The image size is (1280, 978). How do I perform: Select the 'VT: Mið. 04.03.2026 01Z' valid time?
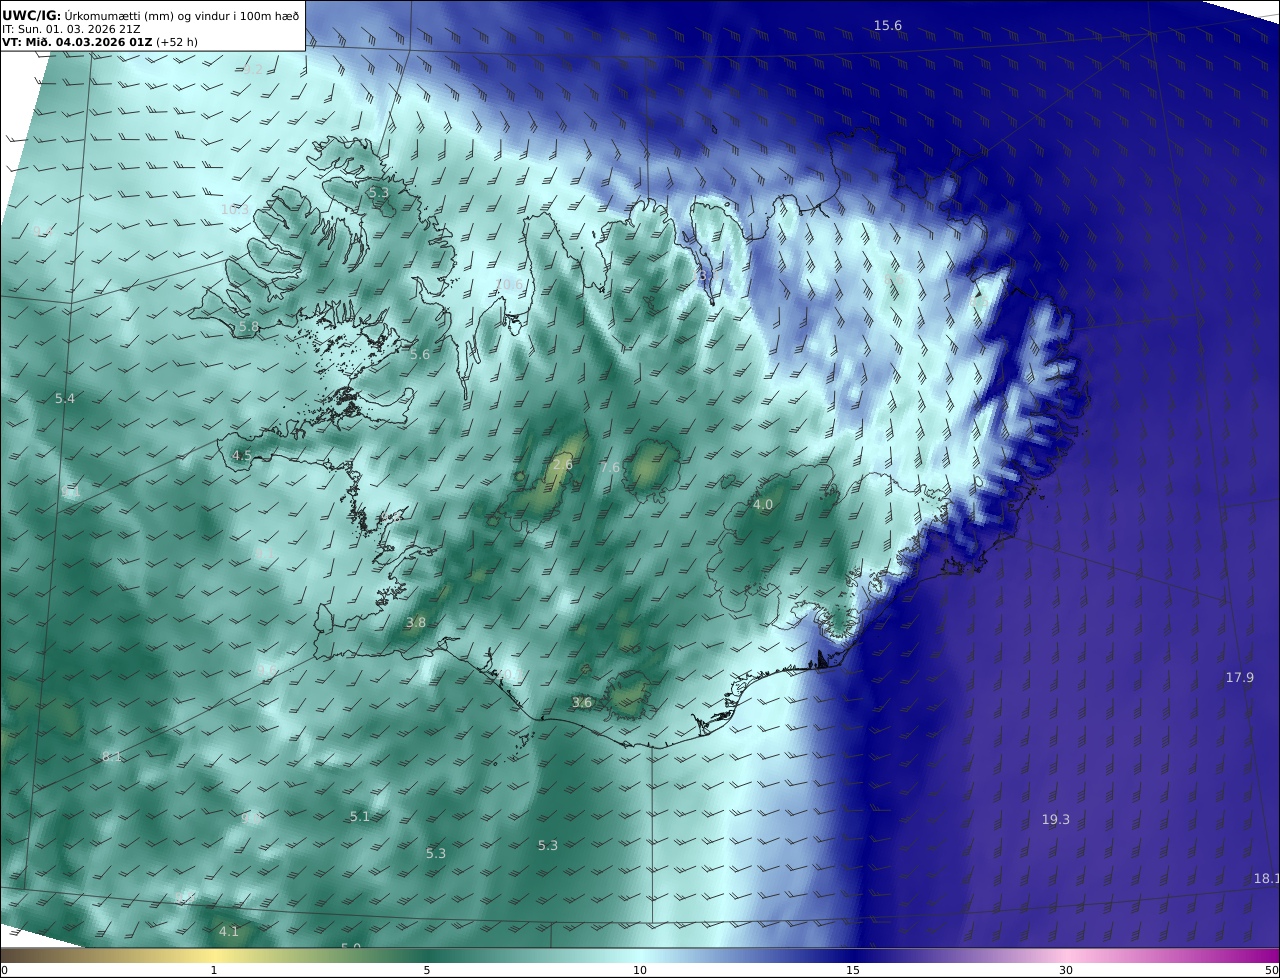[77, 42]
